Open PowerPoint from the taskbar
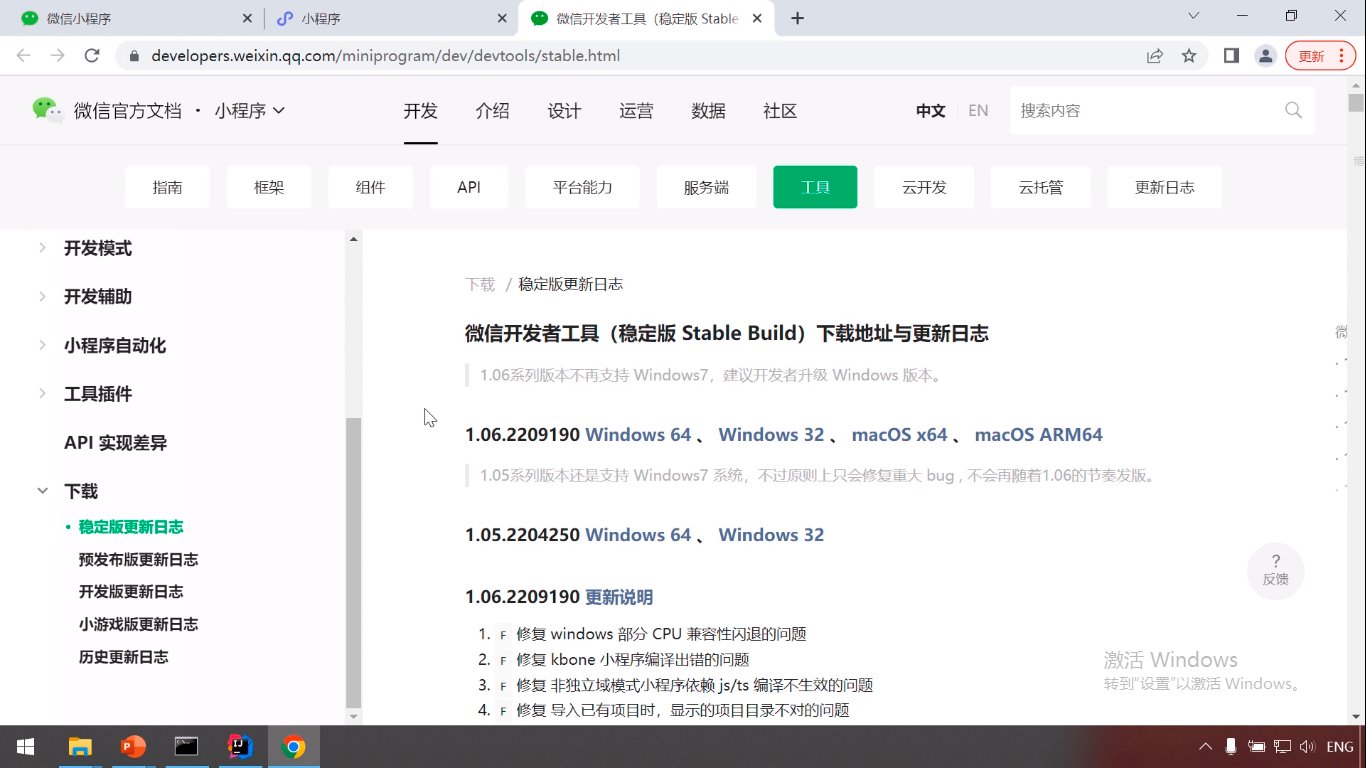Image resolution: width=1366 pixels, height=768 pixels. point(133,746)
